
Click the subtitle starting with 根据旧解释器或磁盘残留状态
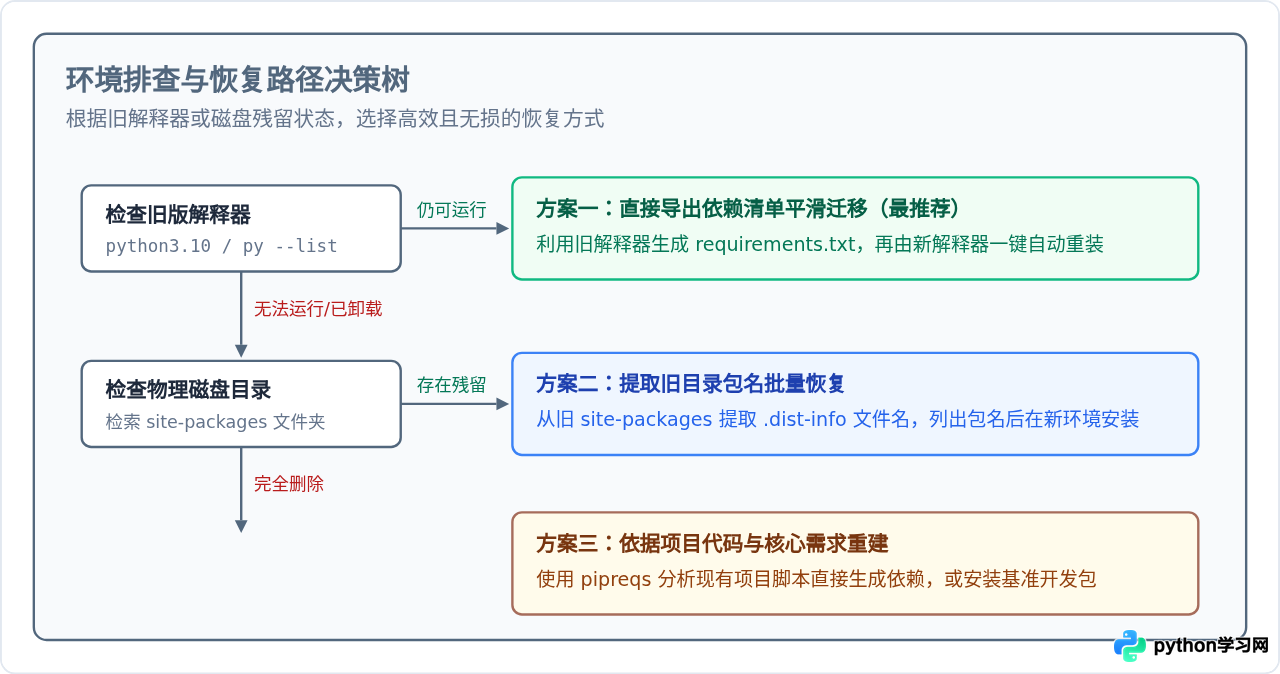tap(335, 119)
